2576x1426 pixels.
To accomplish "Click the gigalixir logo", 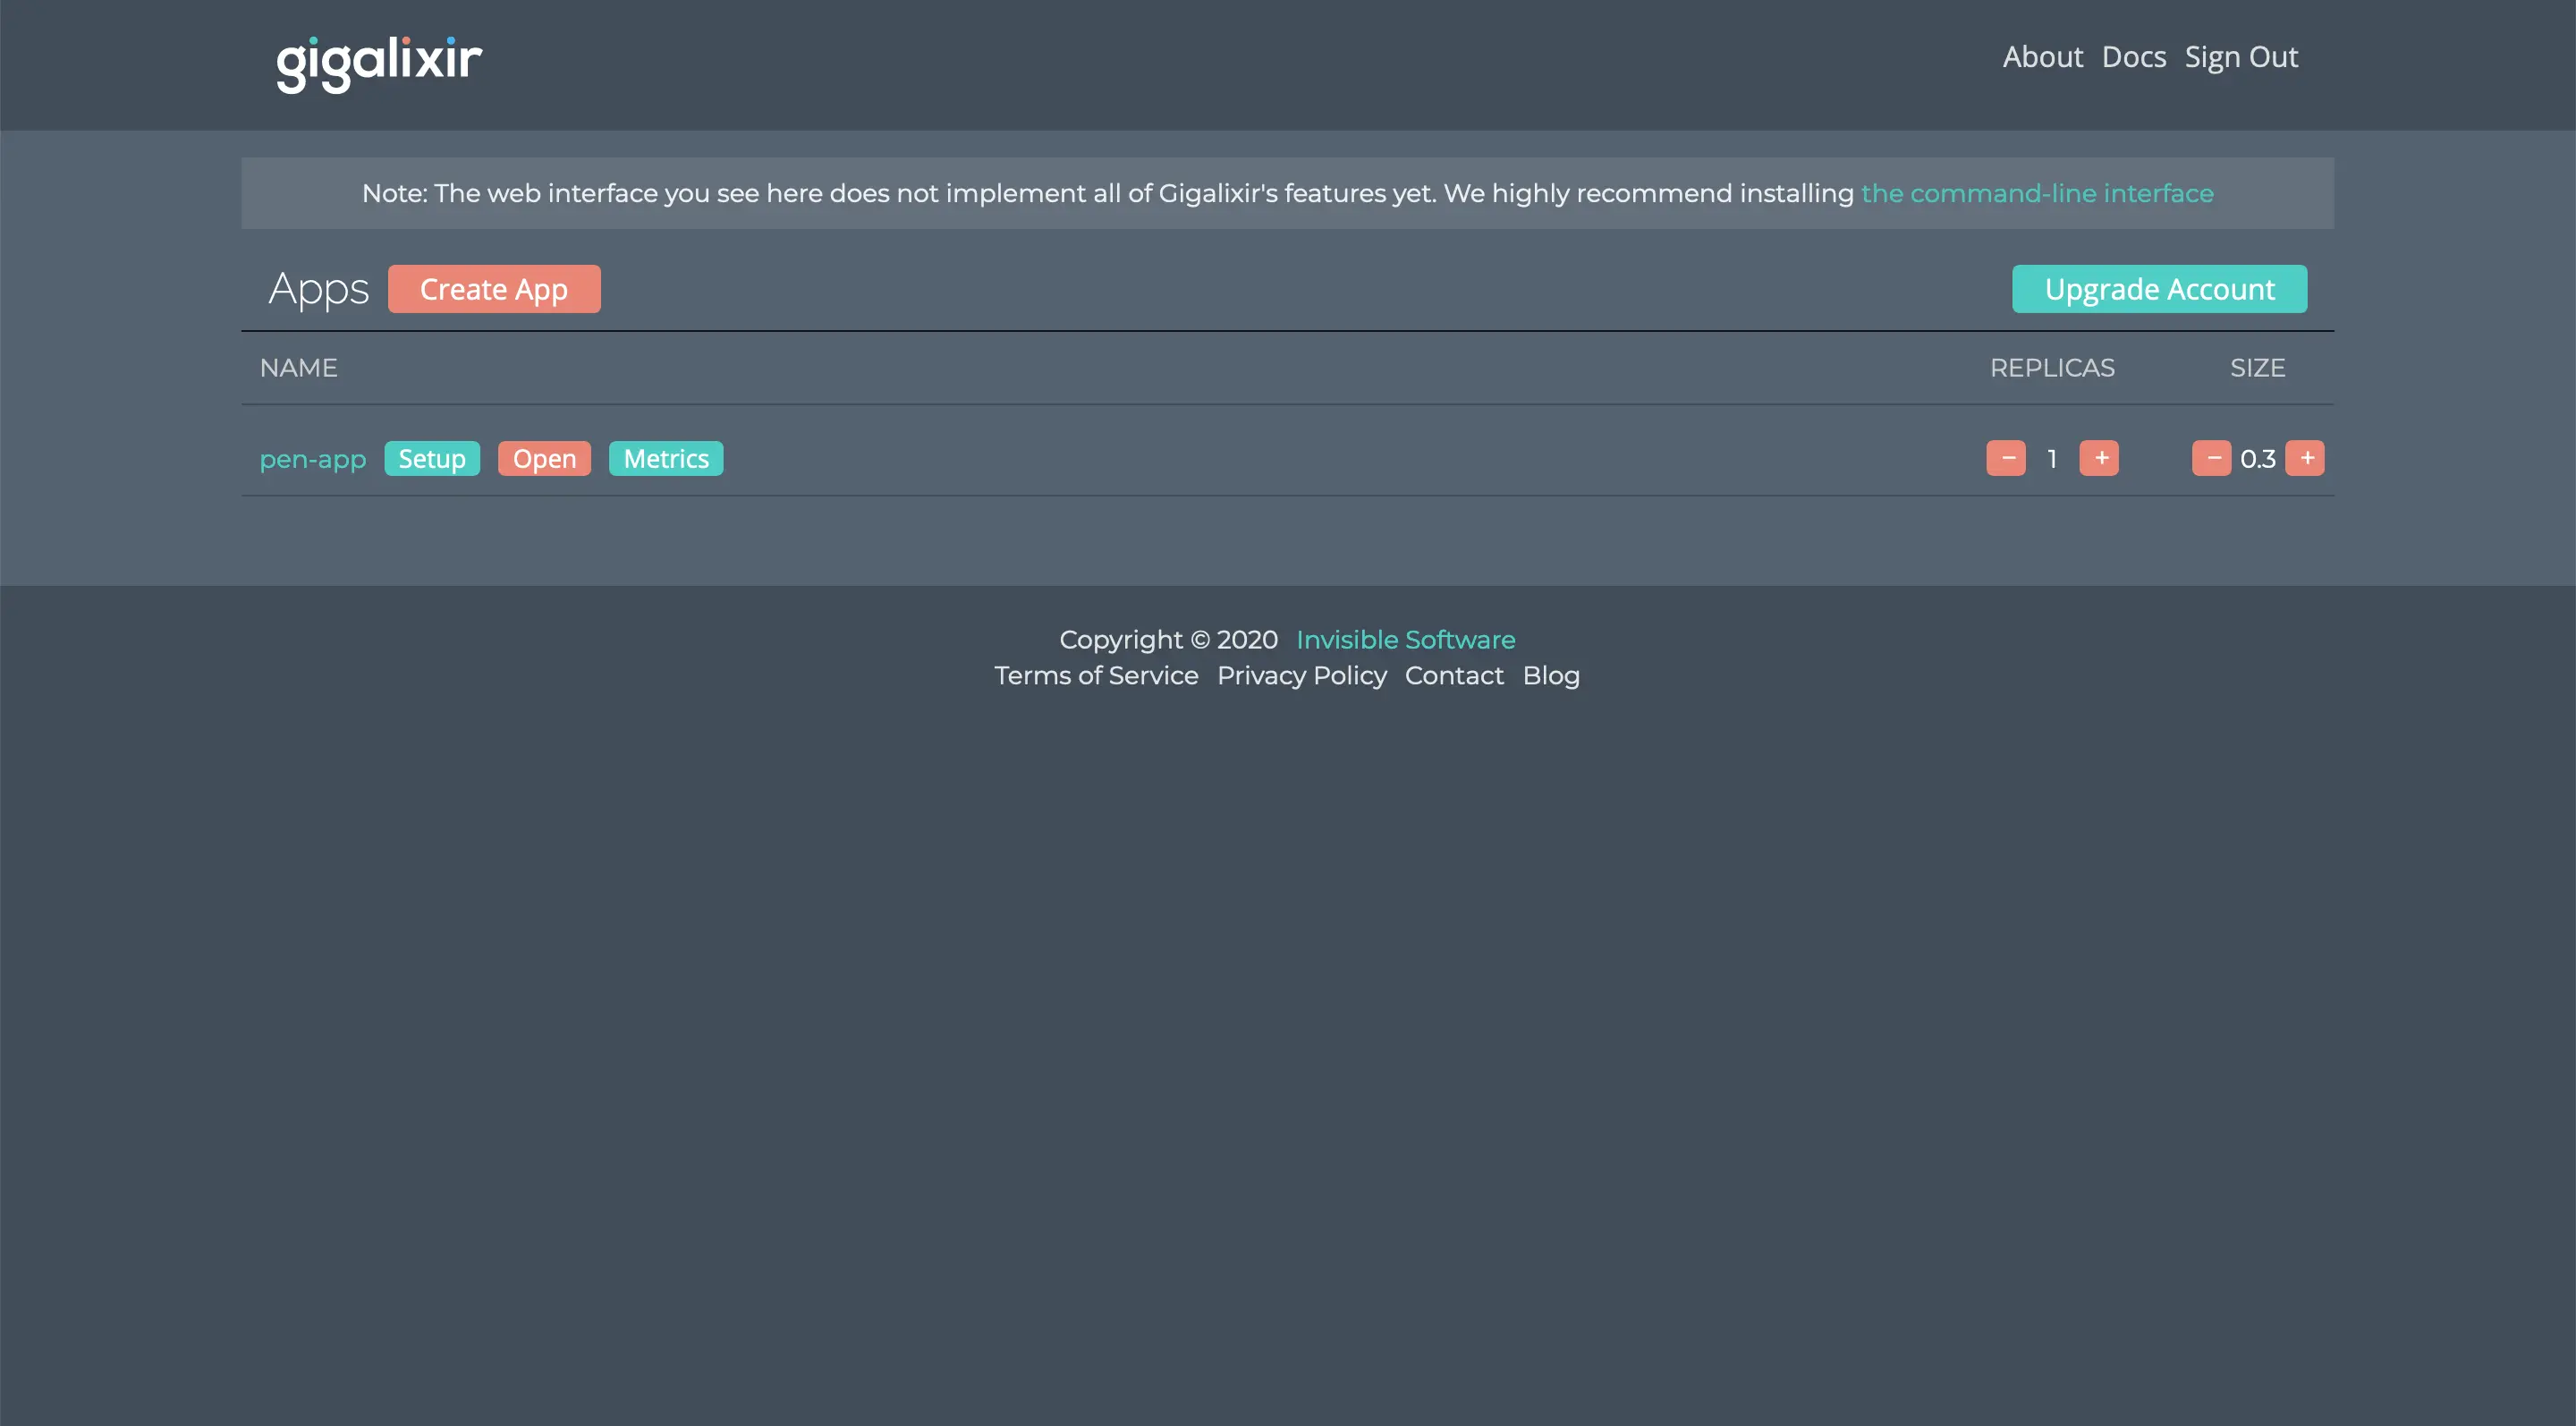I will 379,63.
